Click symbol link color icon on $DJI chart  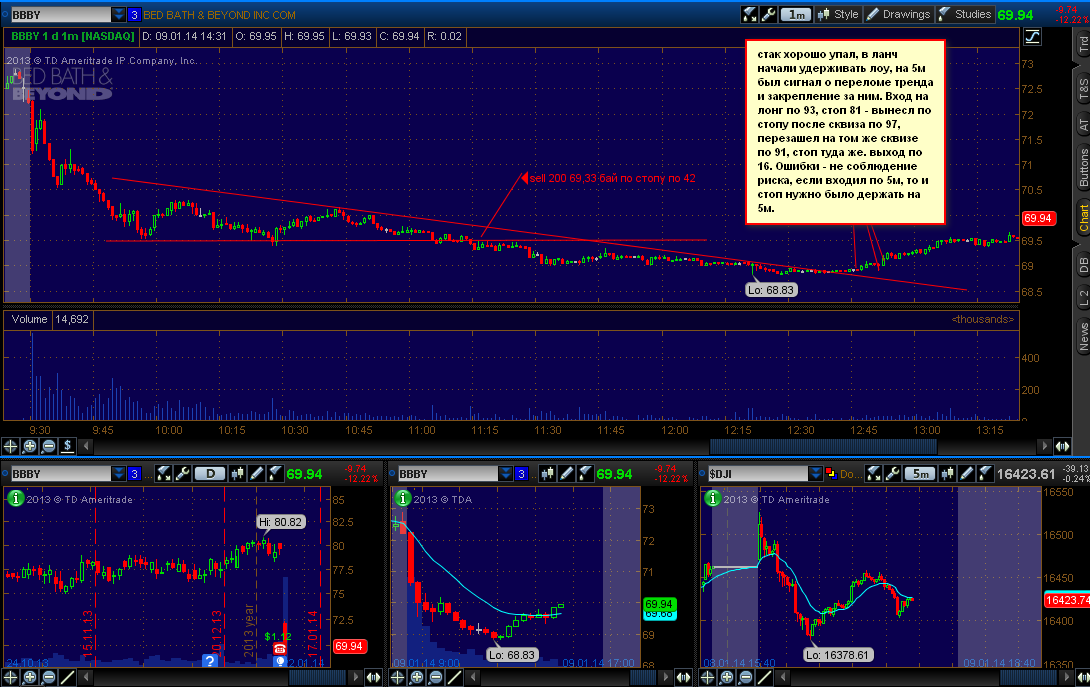(831, 474)
